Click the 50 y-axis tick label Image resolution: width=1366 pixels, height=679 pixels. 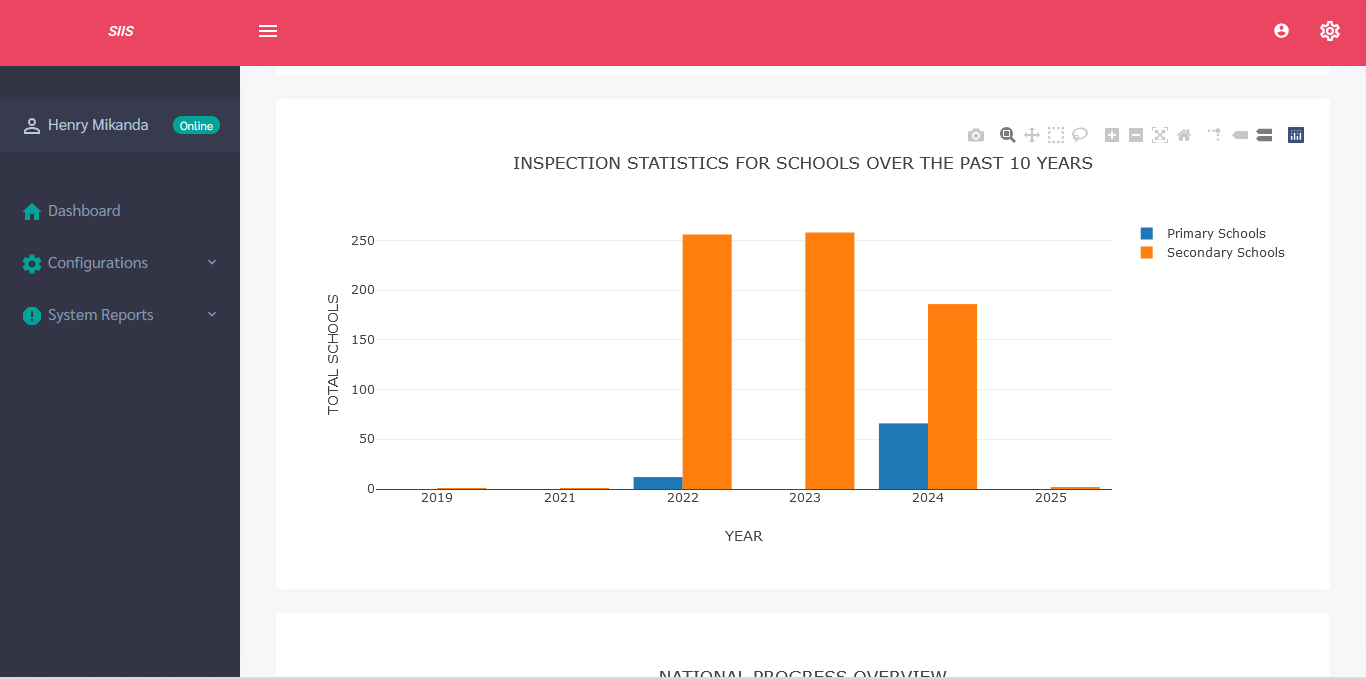[x=366, y=439]
